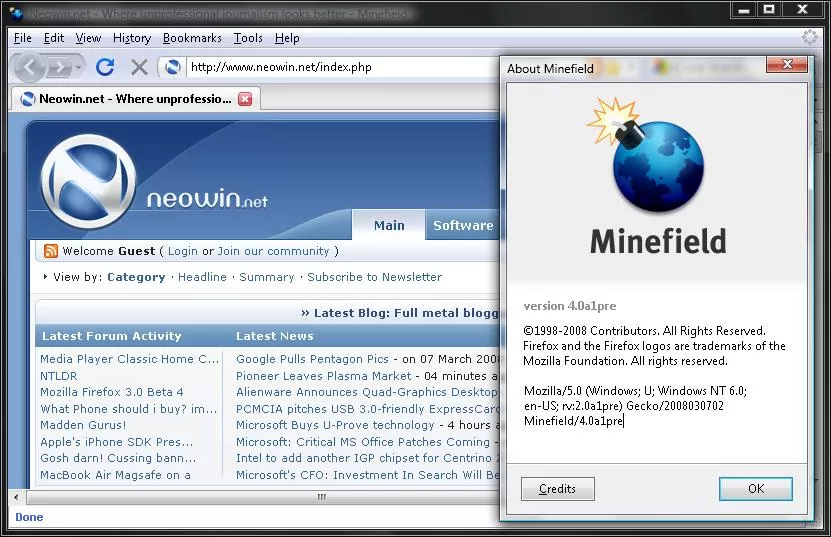Read Alienware Announces Quad-Graphics Desktop news
This screenshot has height=537, width=831.
(x=367, y=392)
